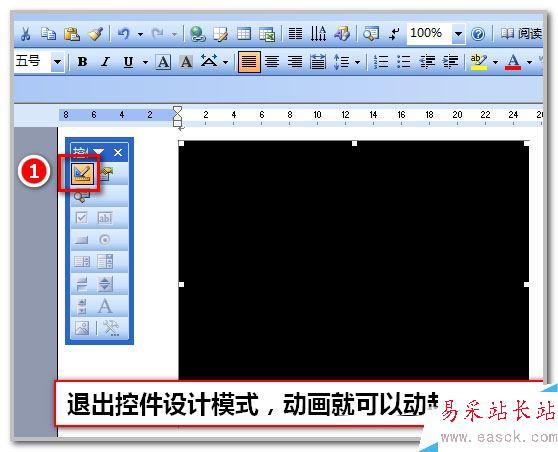
Task: Click the character scaling icon
Action: coord(209,61)
